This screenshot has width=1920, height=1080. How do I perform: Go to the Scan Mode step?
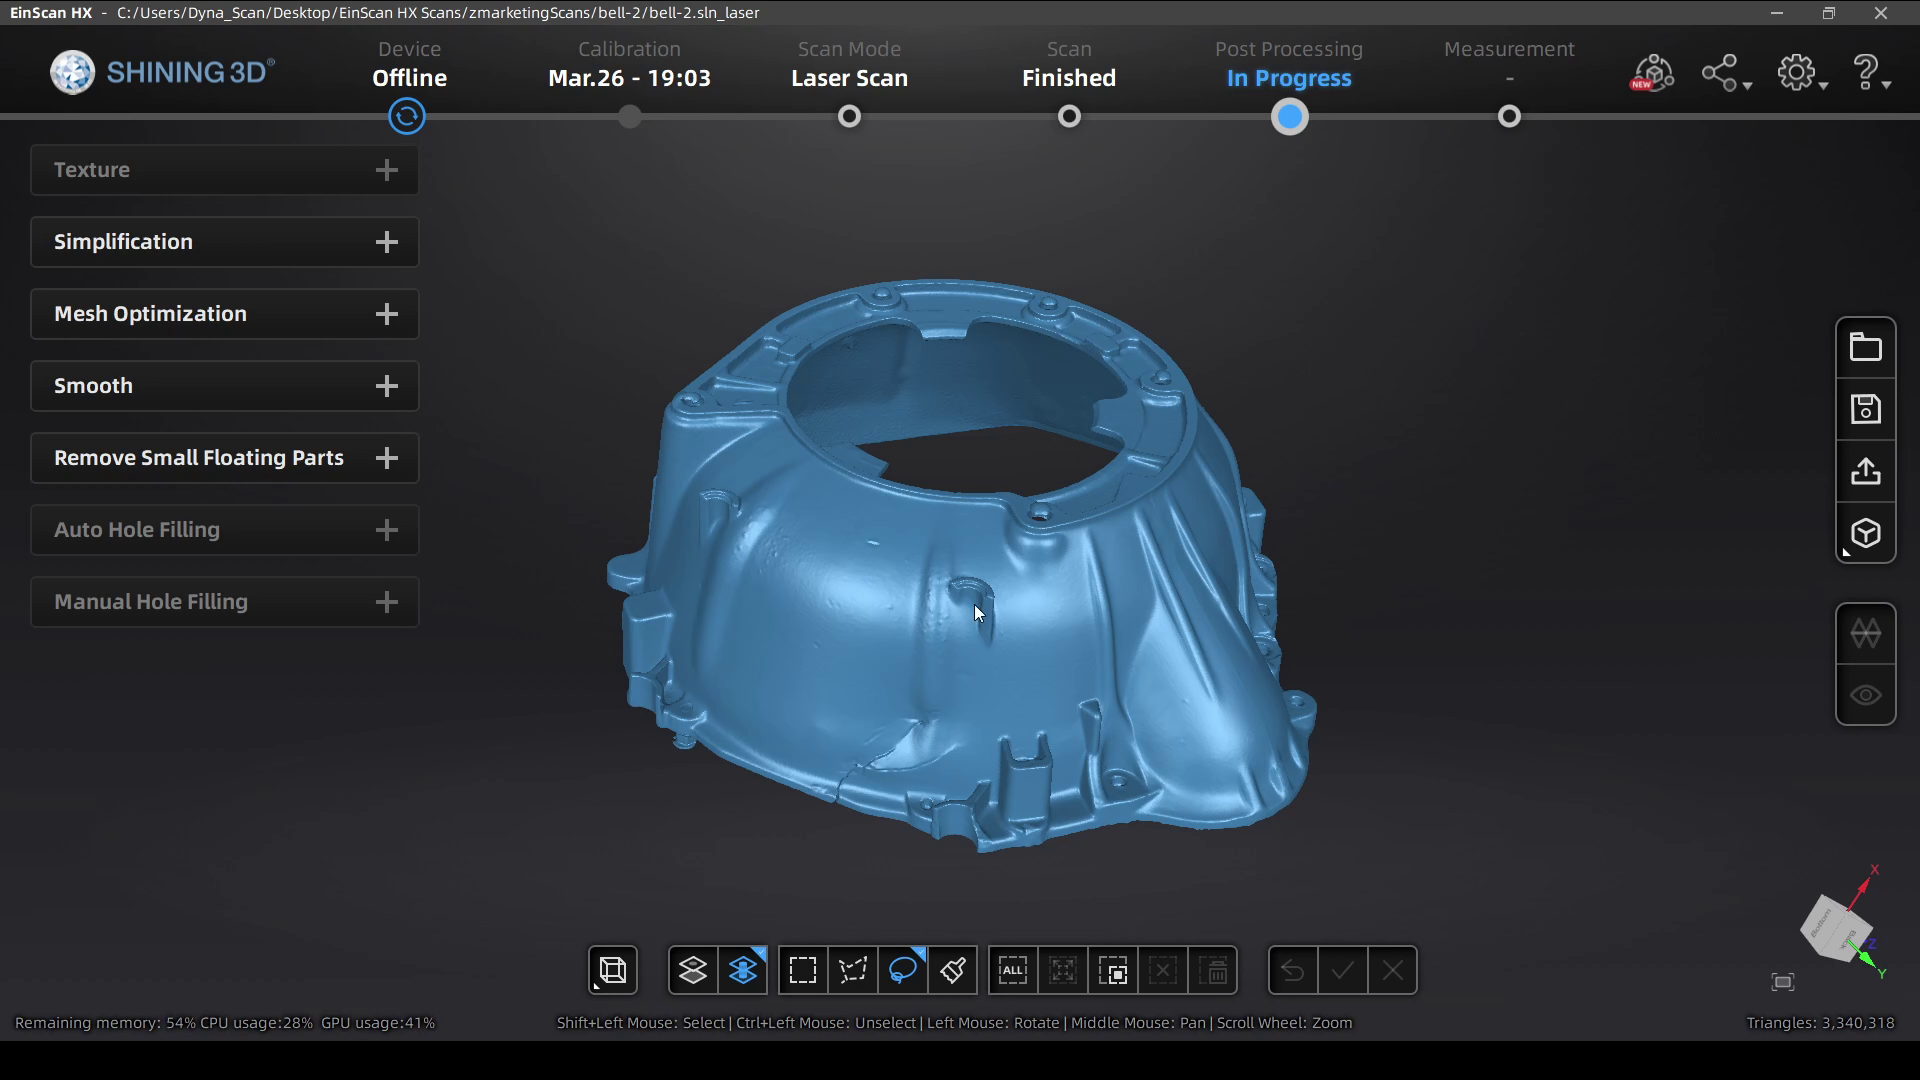849,117
